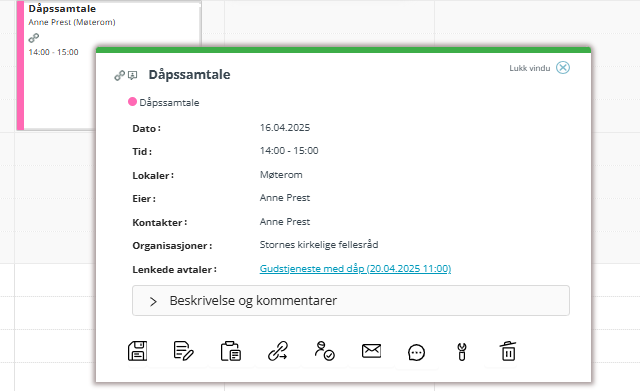
Task: Click chain link icon in calendar event card
Action: pos(34,38)
